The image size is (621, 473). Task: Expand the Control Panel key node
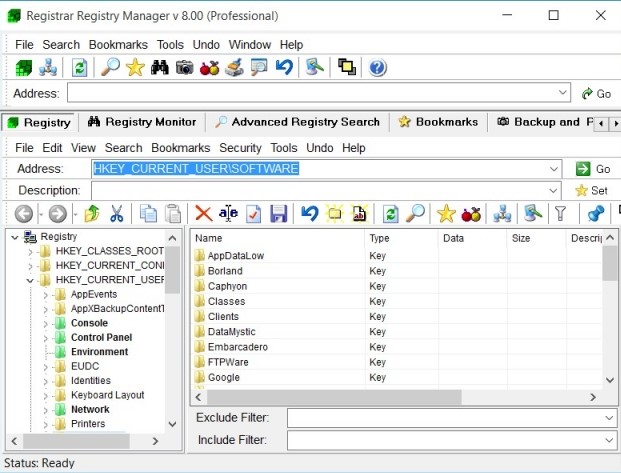(45, 338)
